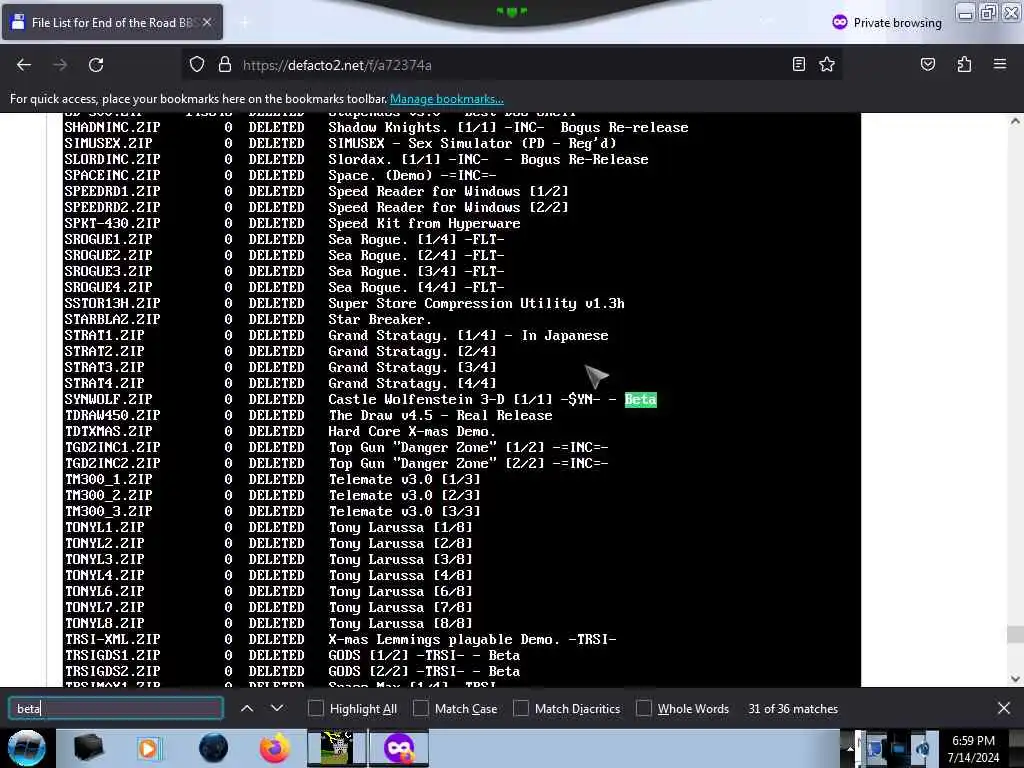Click 'X-mas Lemmings playable Demo' description
Image resolution: width=1024 pixels, height=768 pixels.
click(x=444, y=639)
